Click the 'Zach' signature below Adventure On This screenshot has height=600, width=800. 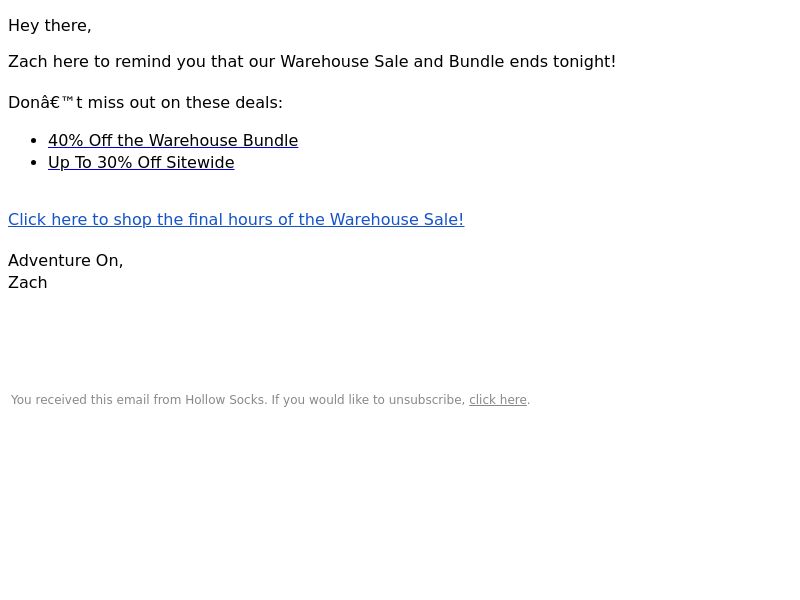tap(28, 283)
